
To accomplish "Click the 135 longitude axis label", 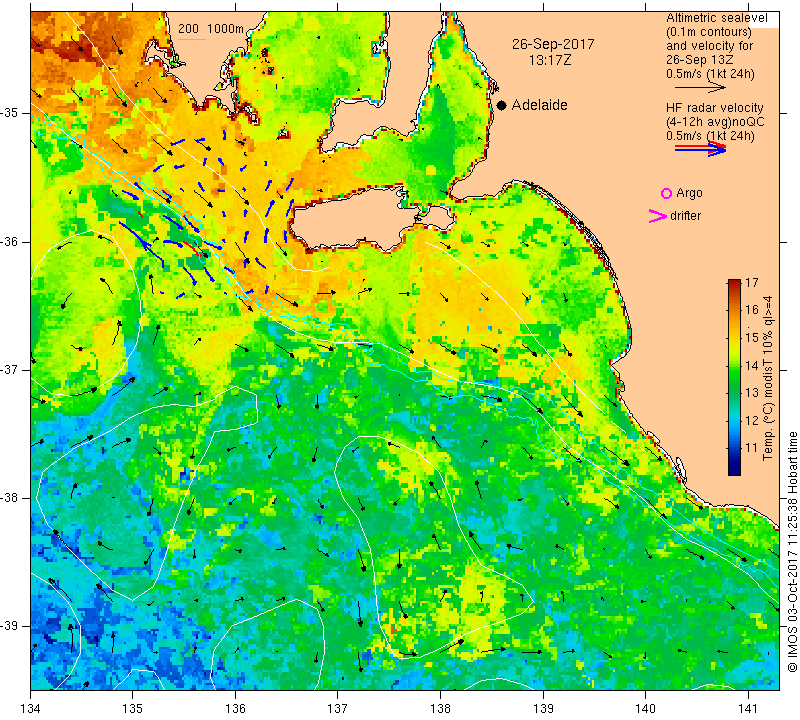I will (133, 709).
